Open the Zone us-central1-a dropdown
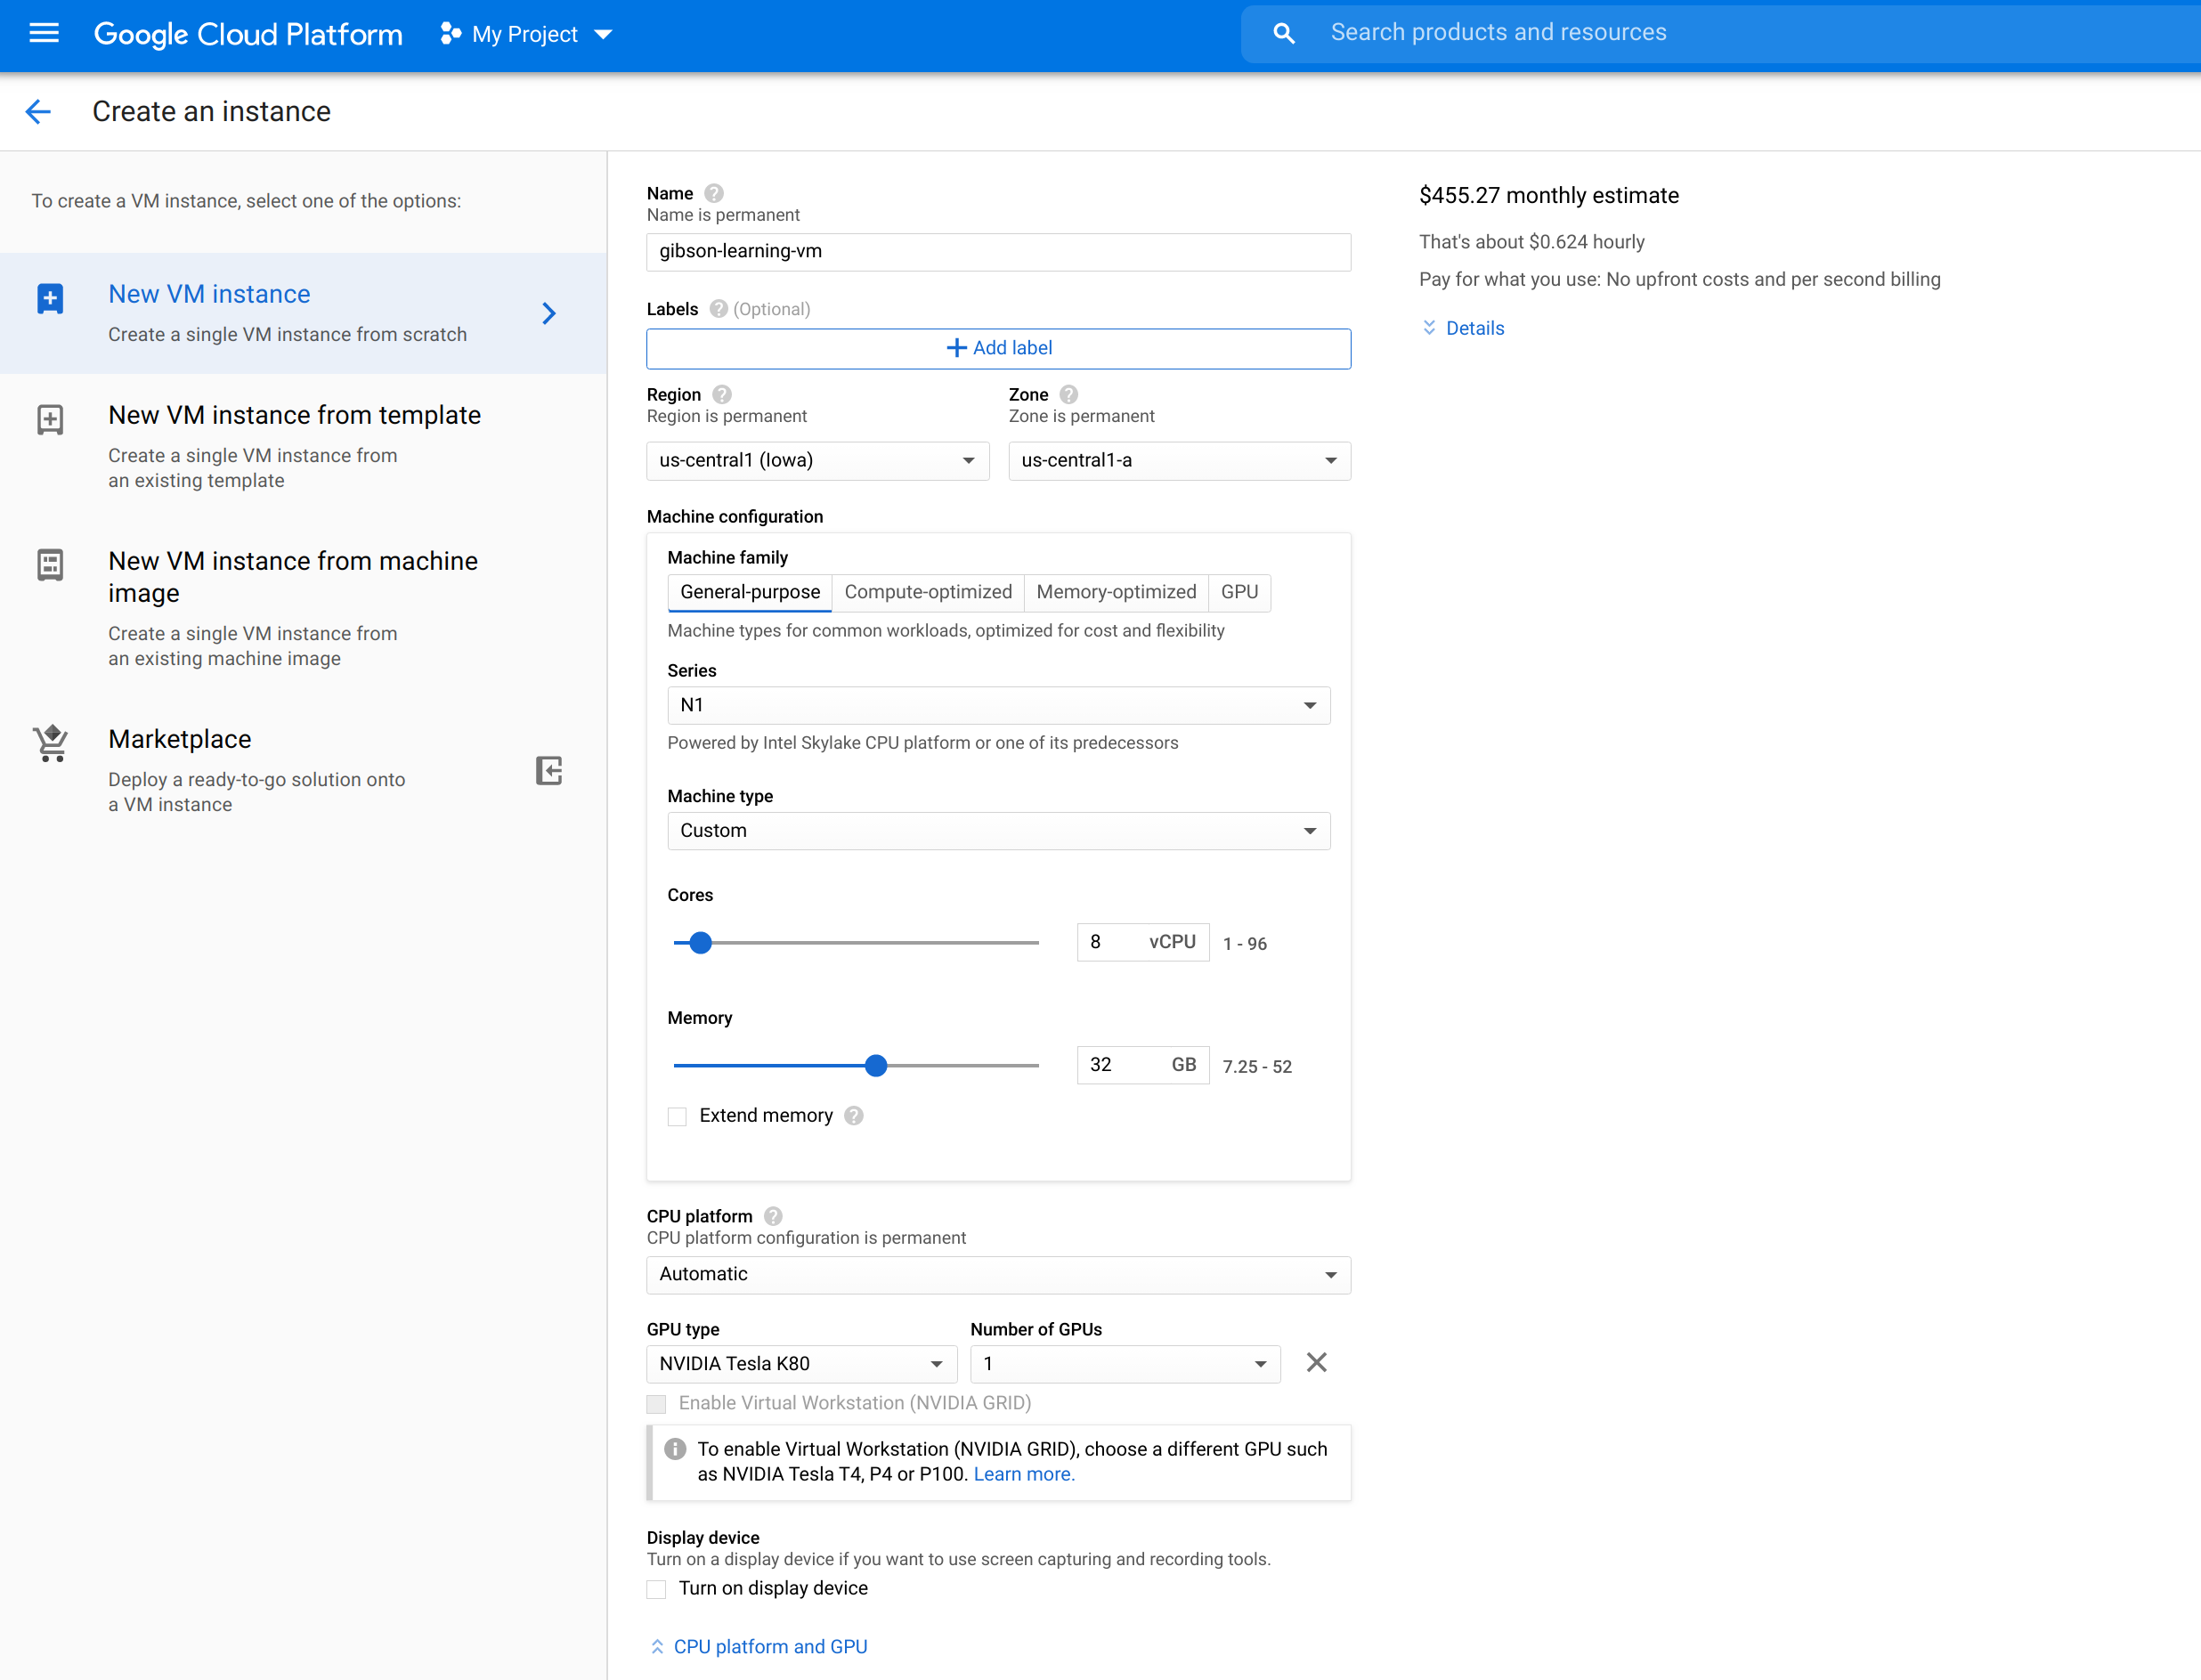The image size is (2201, 1680). pyautogui.click(x=1179, y=460)
